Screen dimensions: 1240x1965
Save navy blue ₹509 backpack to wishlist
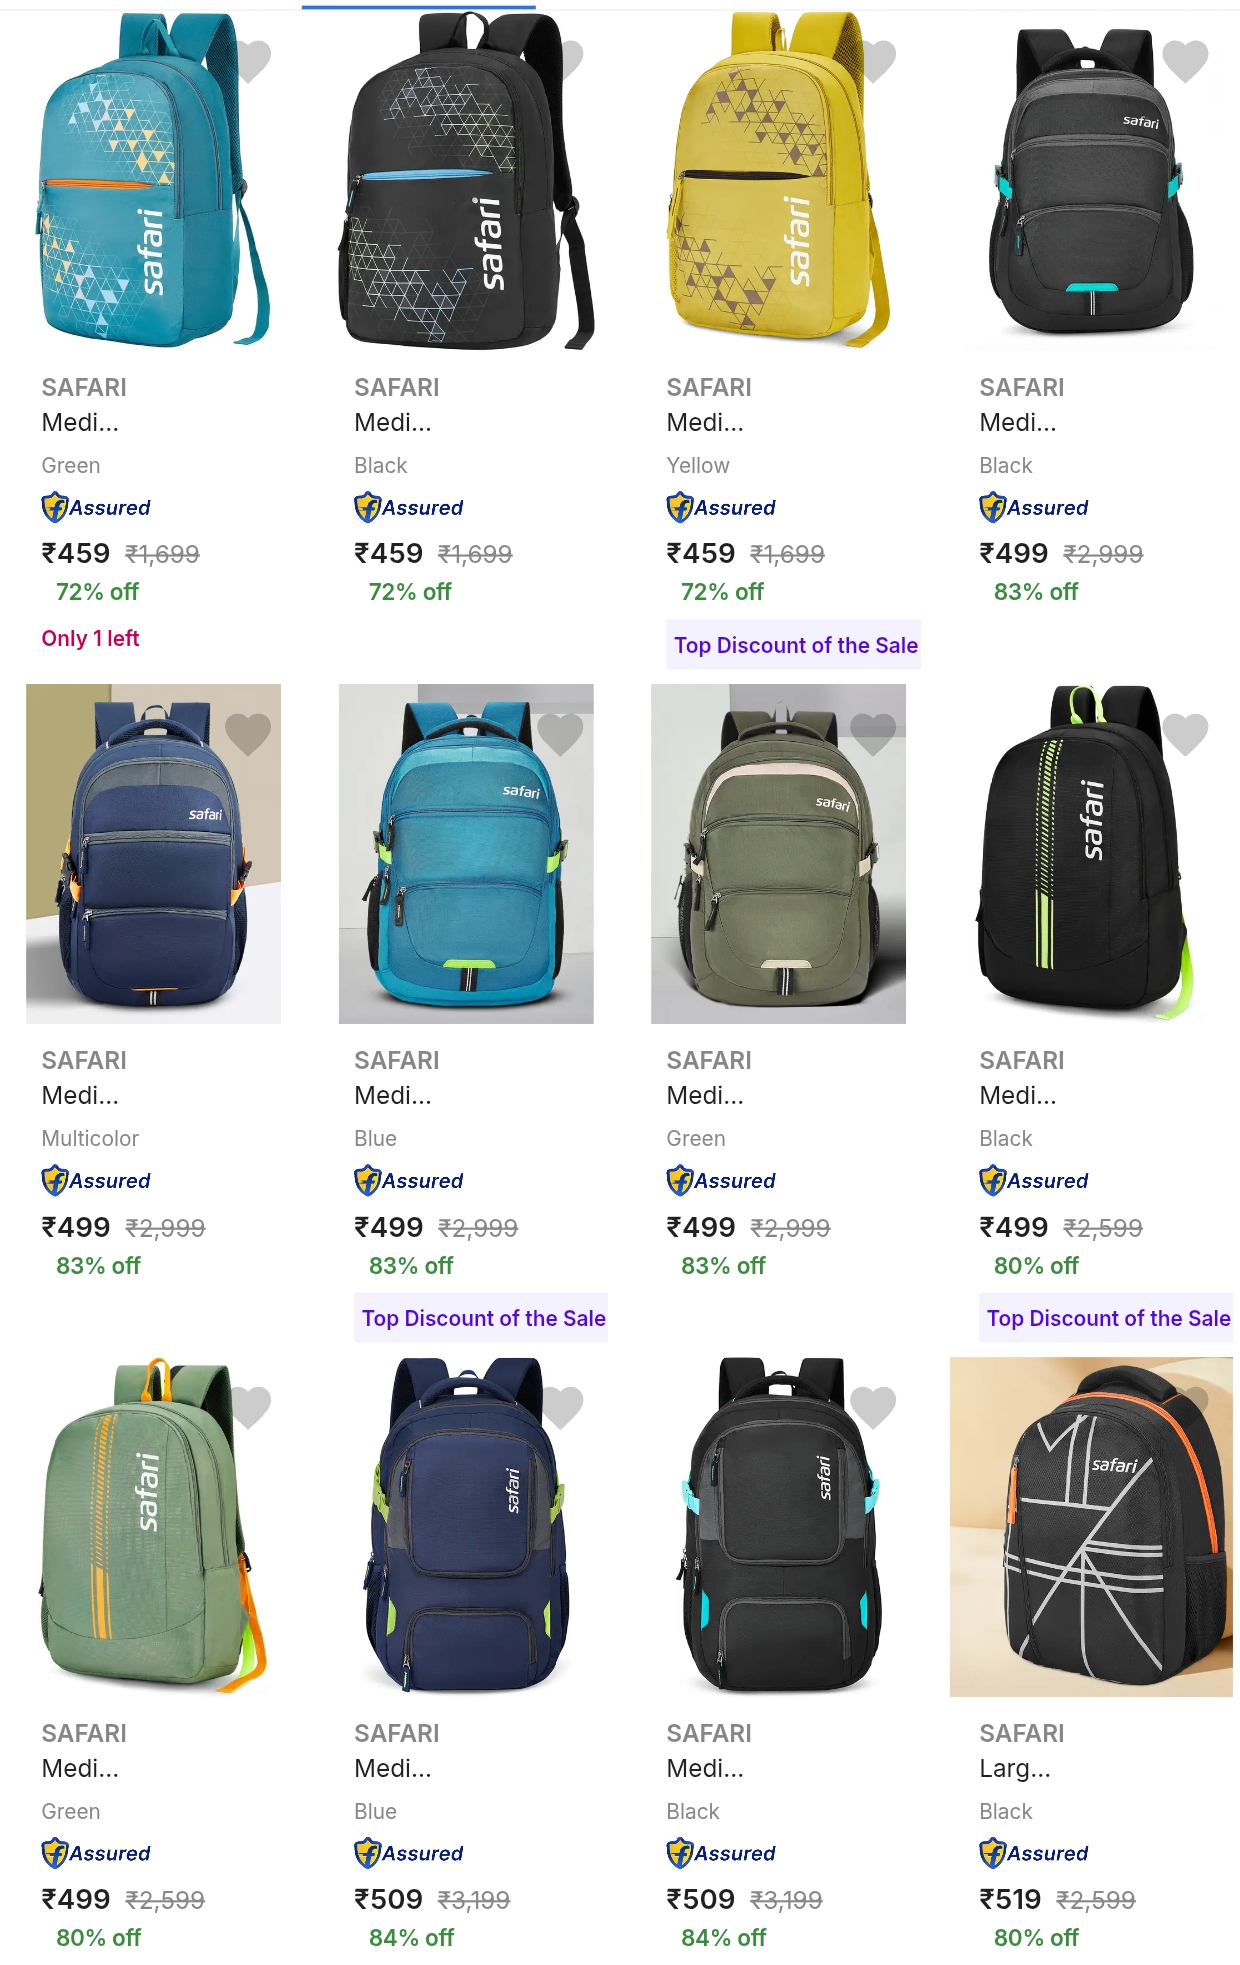(x=562, y=1407)
